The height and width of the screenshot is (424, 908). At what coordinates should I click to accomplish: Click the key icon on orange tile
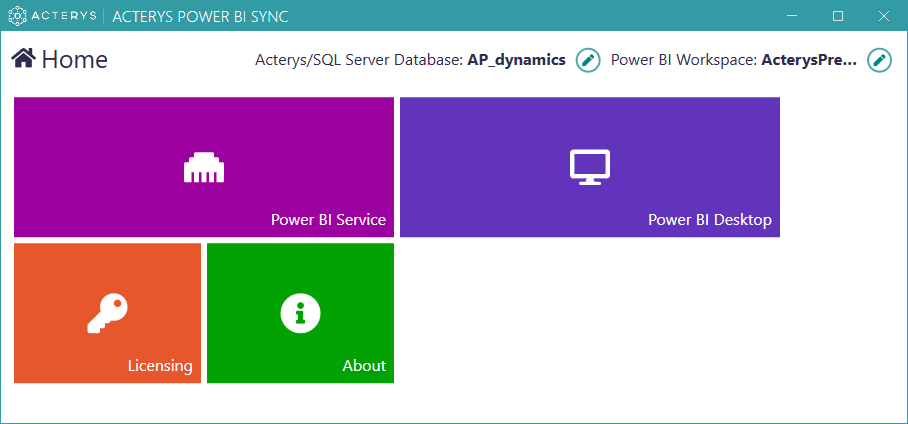[x=108, y=313]
